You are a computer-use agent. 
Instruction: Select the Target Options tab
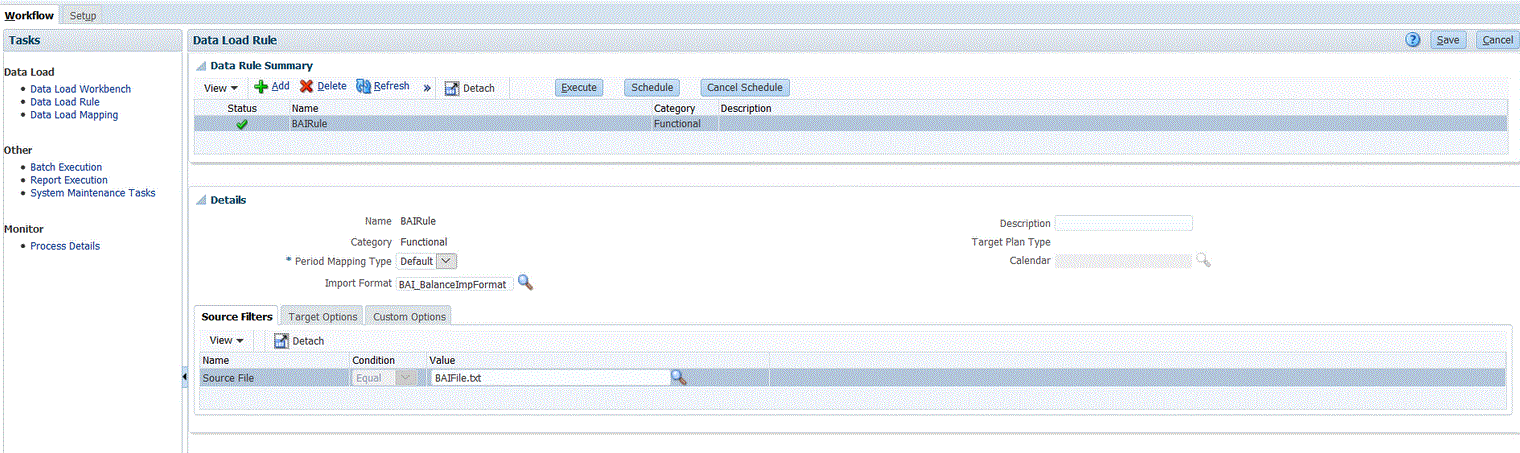(x=322, y=316)
